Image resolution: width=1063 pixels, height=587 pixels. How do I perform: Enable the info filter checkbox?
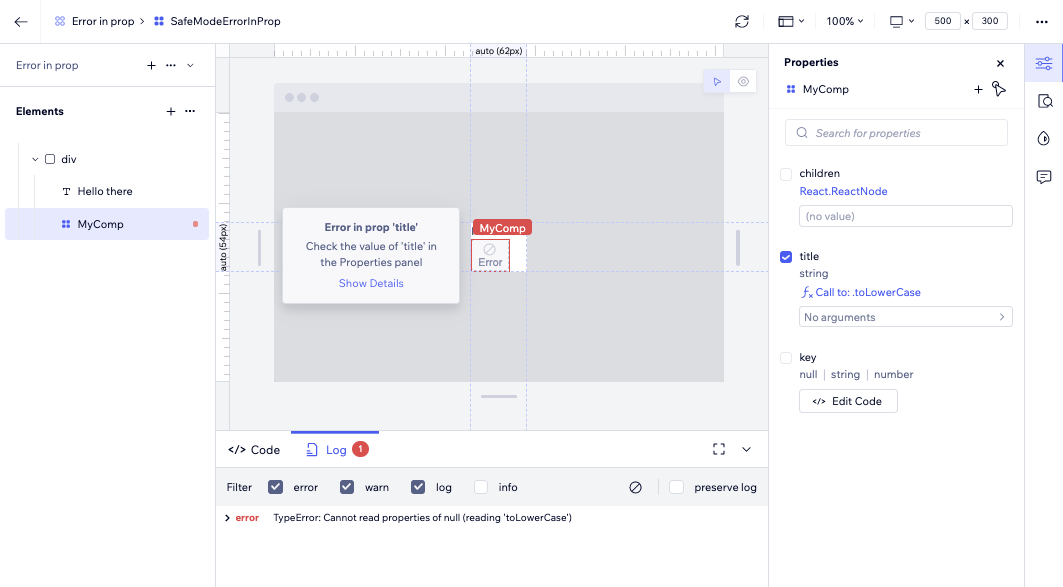tap(481, 487)
